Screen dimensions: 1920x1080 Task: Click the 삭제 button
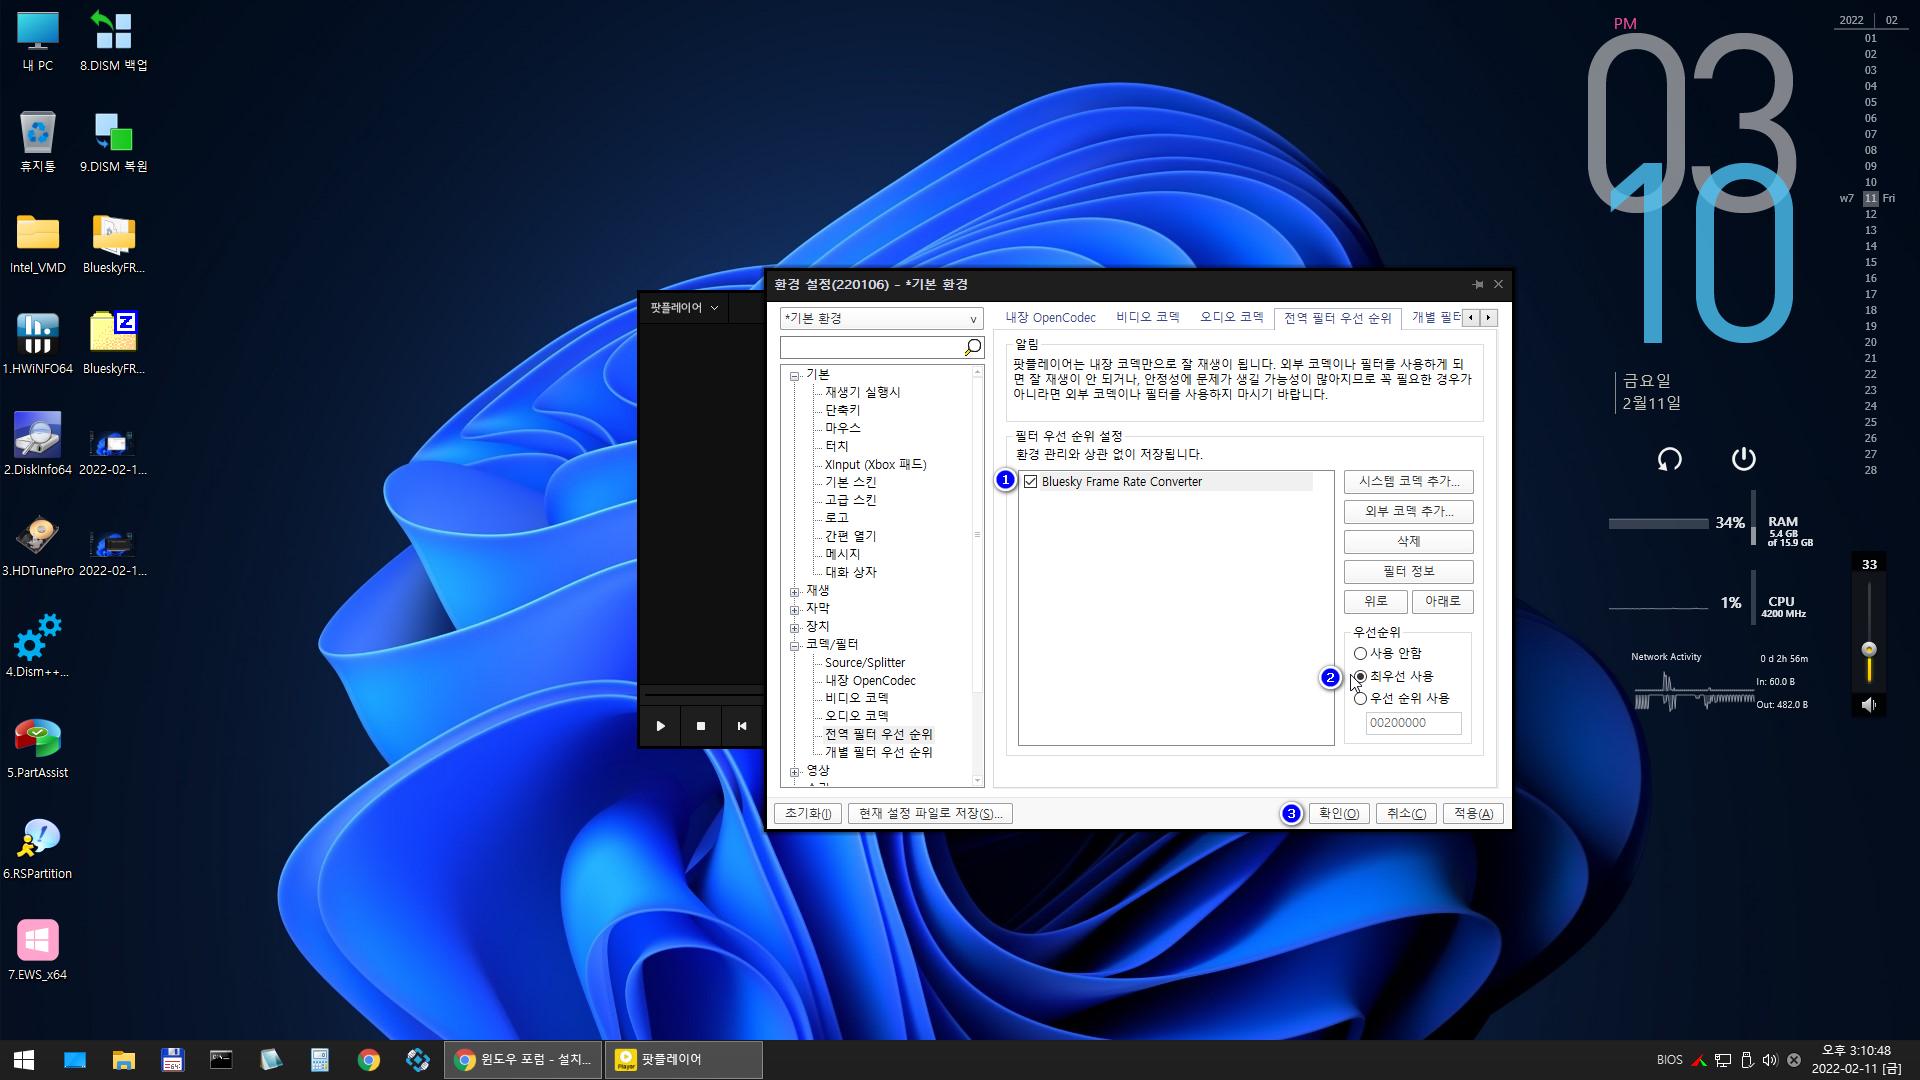[x=1409, y=542]
